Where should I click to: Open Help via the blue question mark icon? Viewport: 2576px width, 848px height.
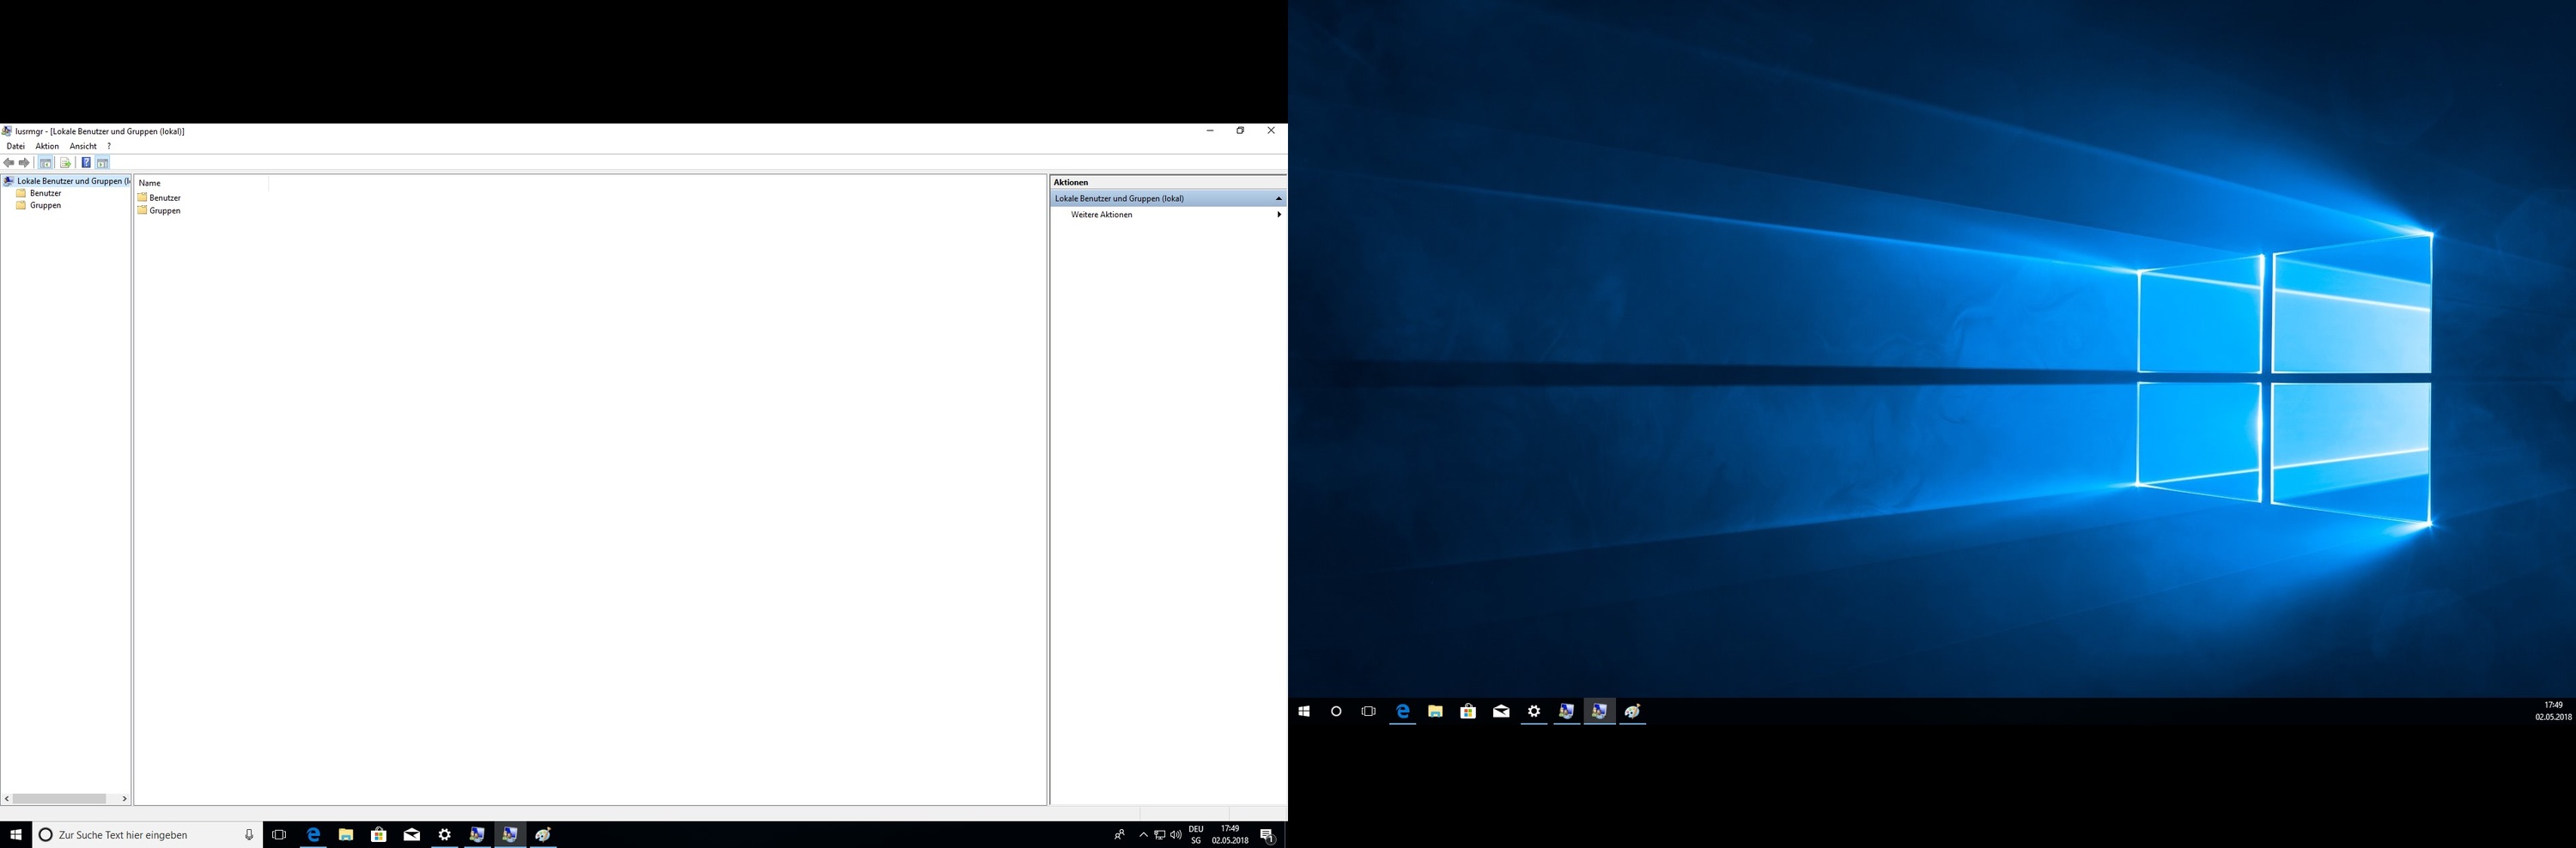86,163
